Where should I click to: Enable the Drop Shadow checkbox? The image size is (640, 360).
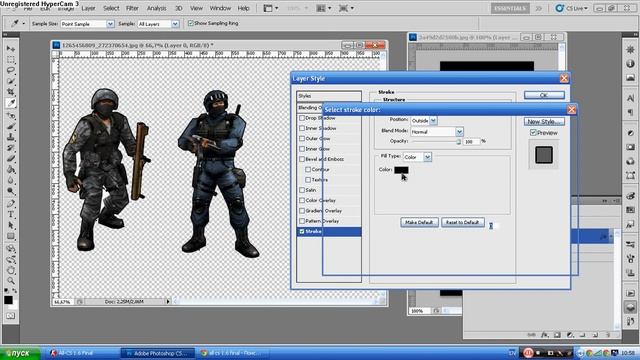tap(302, 118)
